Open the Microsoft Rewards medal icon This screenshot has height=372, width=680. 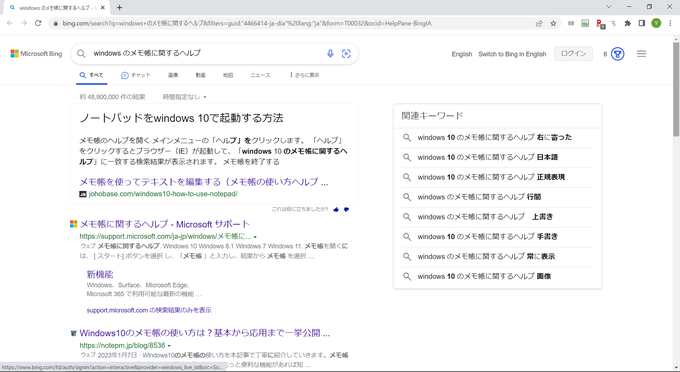click(618, 54)
